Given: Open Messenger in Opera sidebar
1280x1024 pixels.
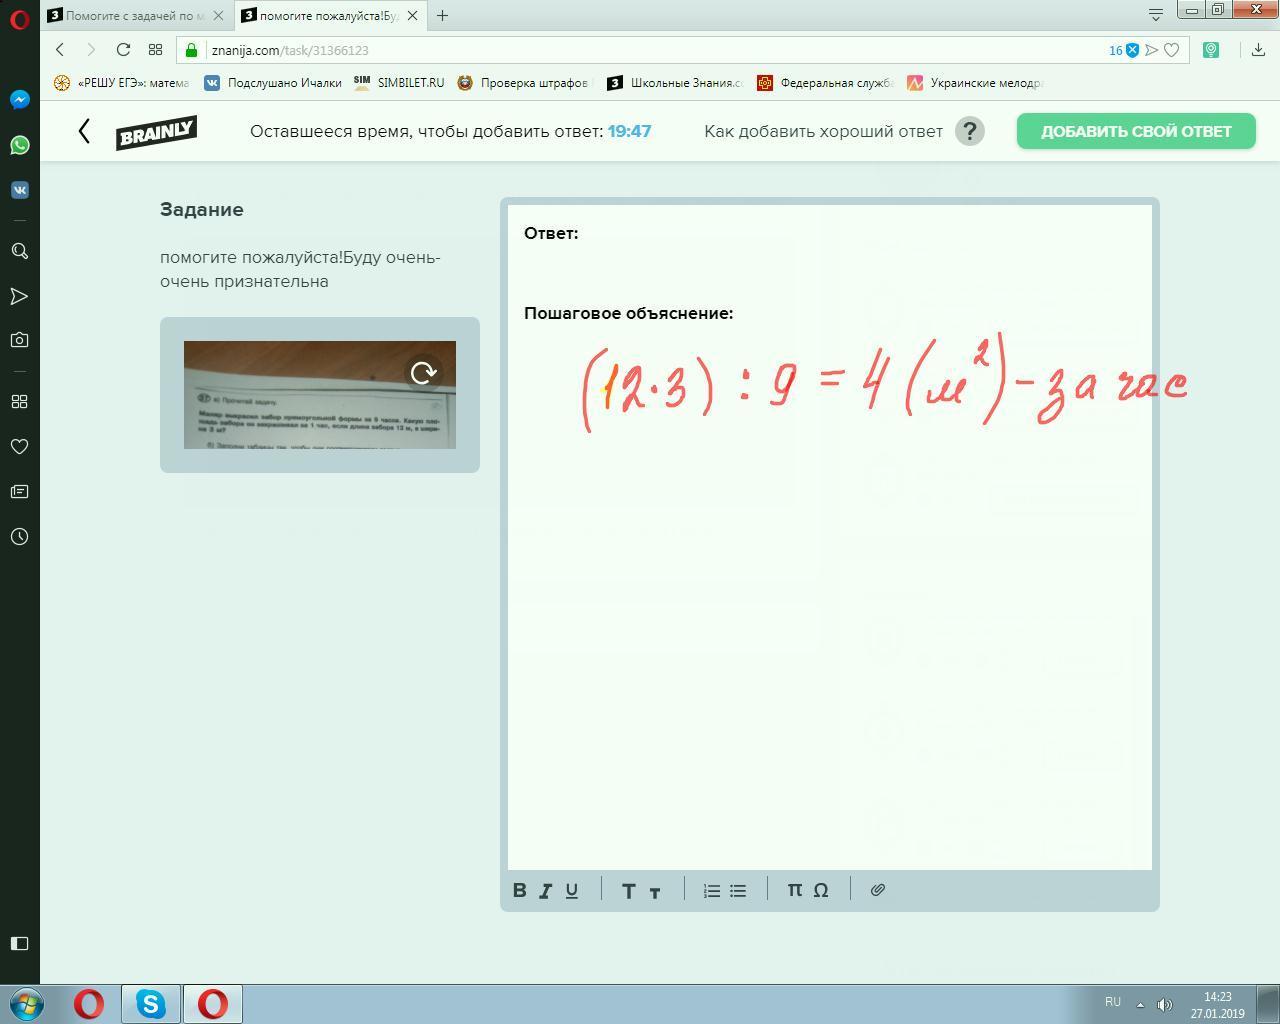Looking at the screenshot, I should tap(19, 99).
